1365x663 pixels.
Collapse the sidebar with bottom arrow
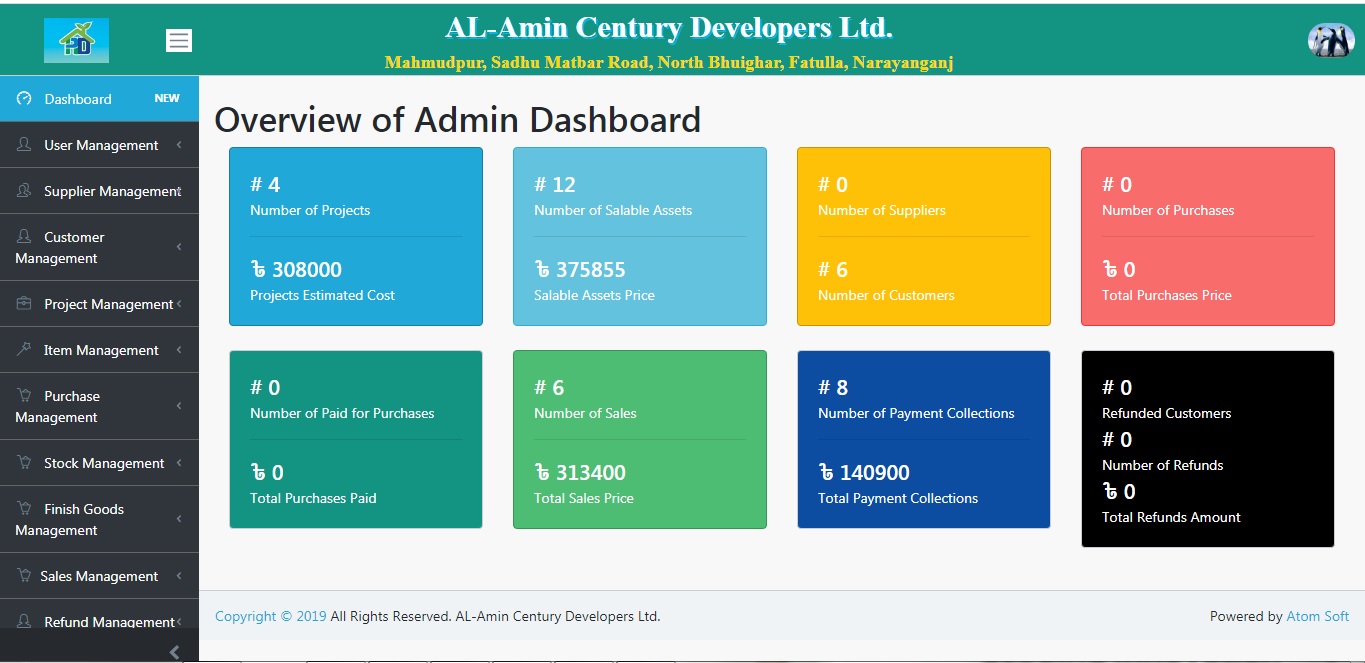pyautogui.click(x=175, y=652)
